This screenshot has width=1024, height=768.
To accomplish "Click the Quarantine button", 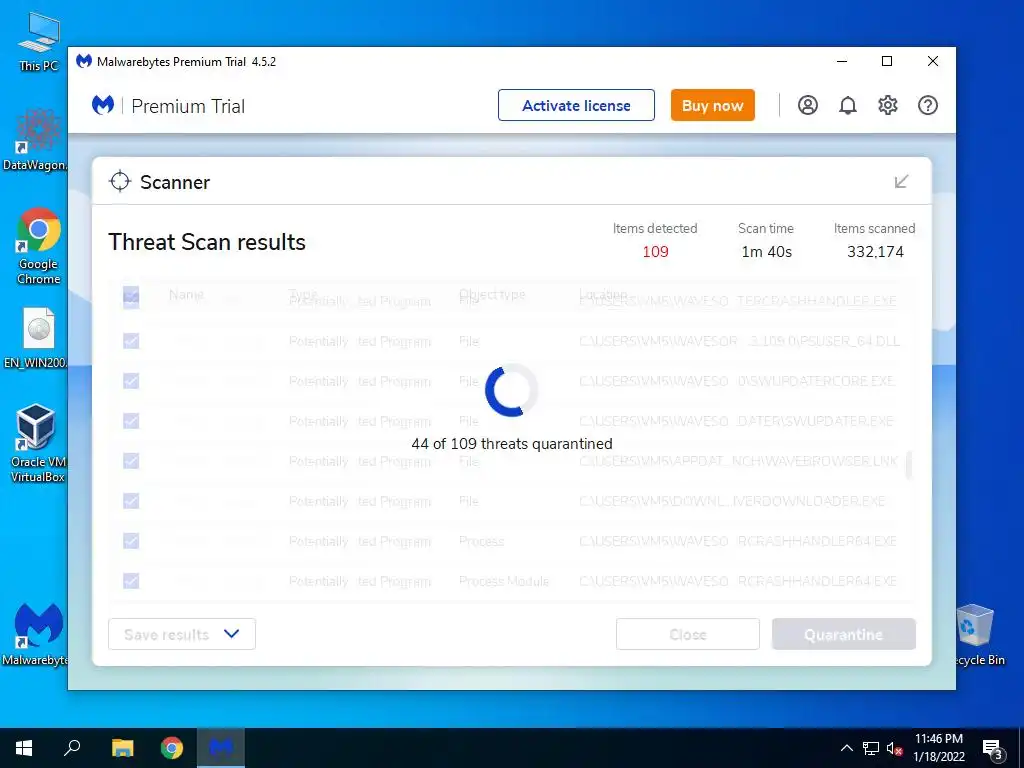I will click(x=843, y=634).
